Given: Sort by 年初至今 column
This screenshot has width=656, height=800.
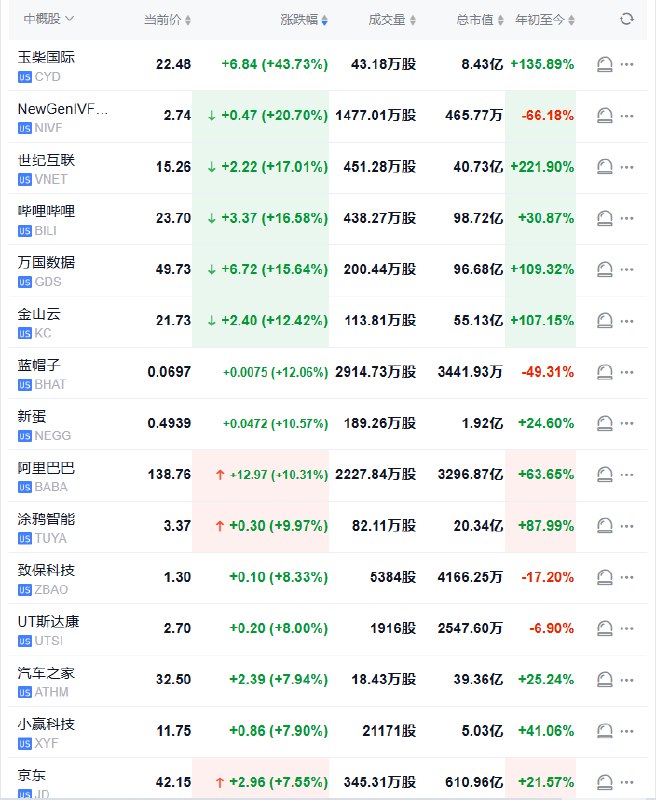Looking at the screenshot, I should (x=545, y=20).
